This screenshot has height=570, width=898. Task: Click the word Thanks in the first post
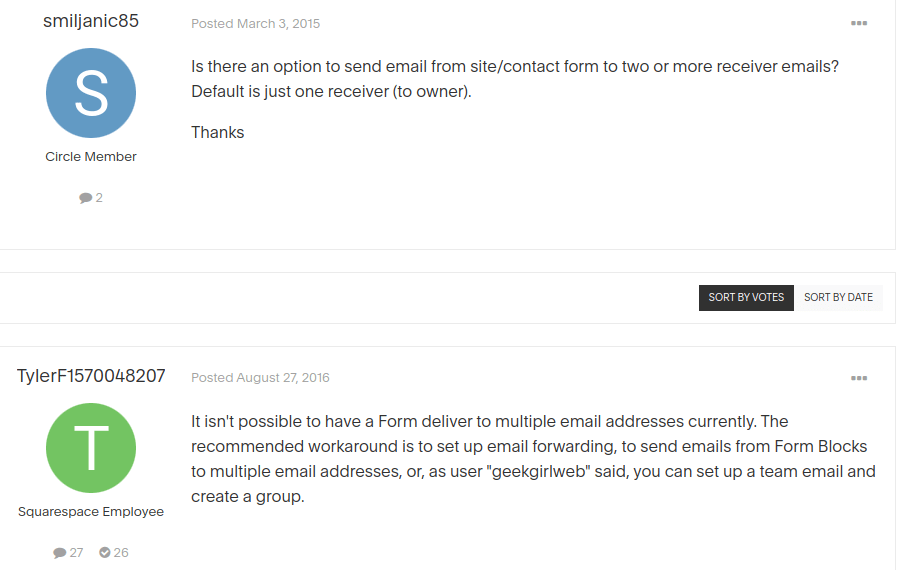(x=218, y=132)
